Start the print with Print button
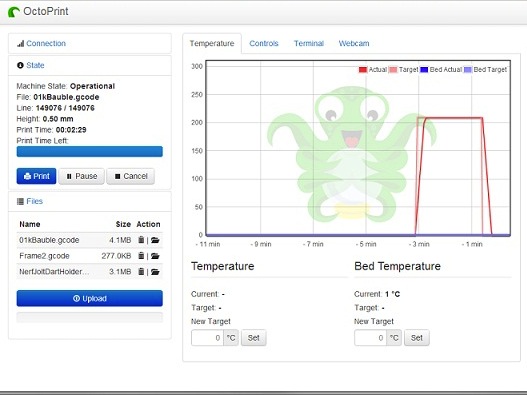 [x=36, y=176]
